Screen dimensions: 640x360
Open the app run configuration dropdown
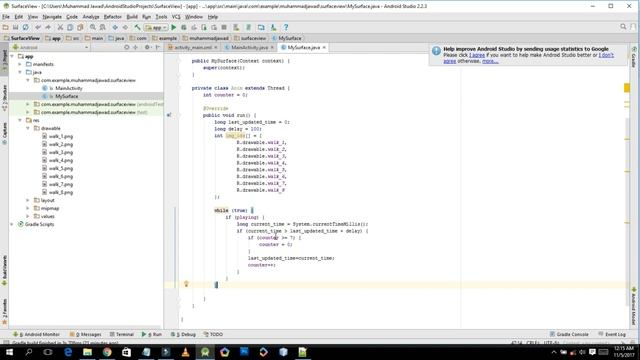pos(156,27)
